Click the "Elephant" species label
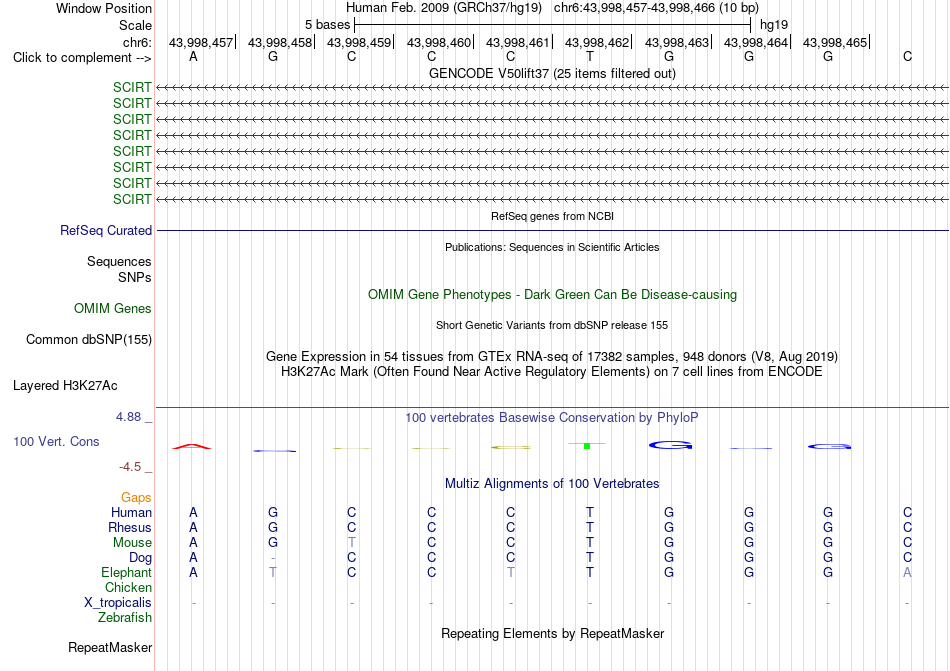 (126, 573)
